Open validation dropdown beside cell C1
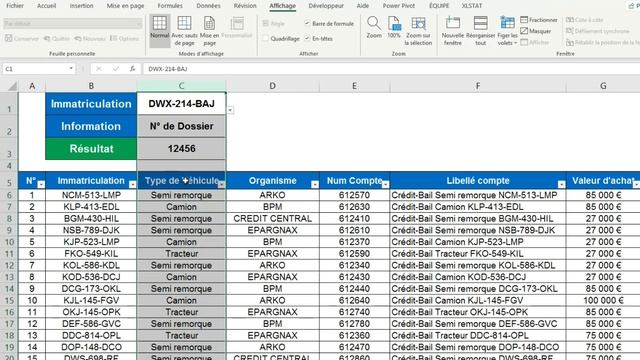Image resolution: width=640 pixels, height=360 pixels. tap(231, 110)
